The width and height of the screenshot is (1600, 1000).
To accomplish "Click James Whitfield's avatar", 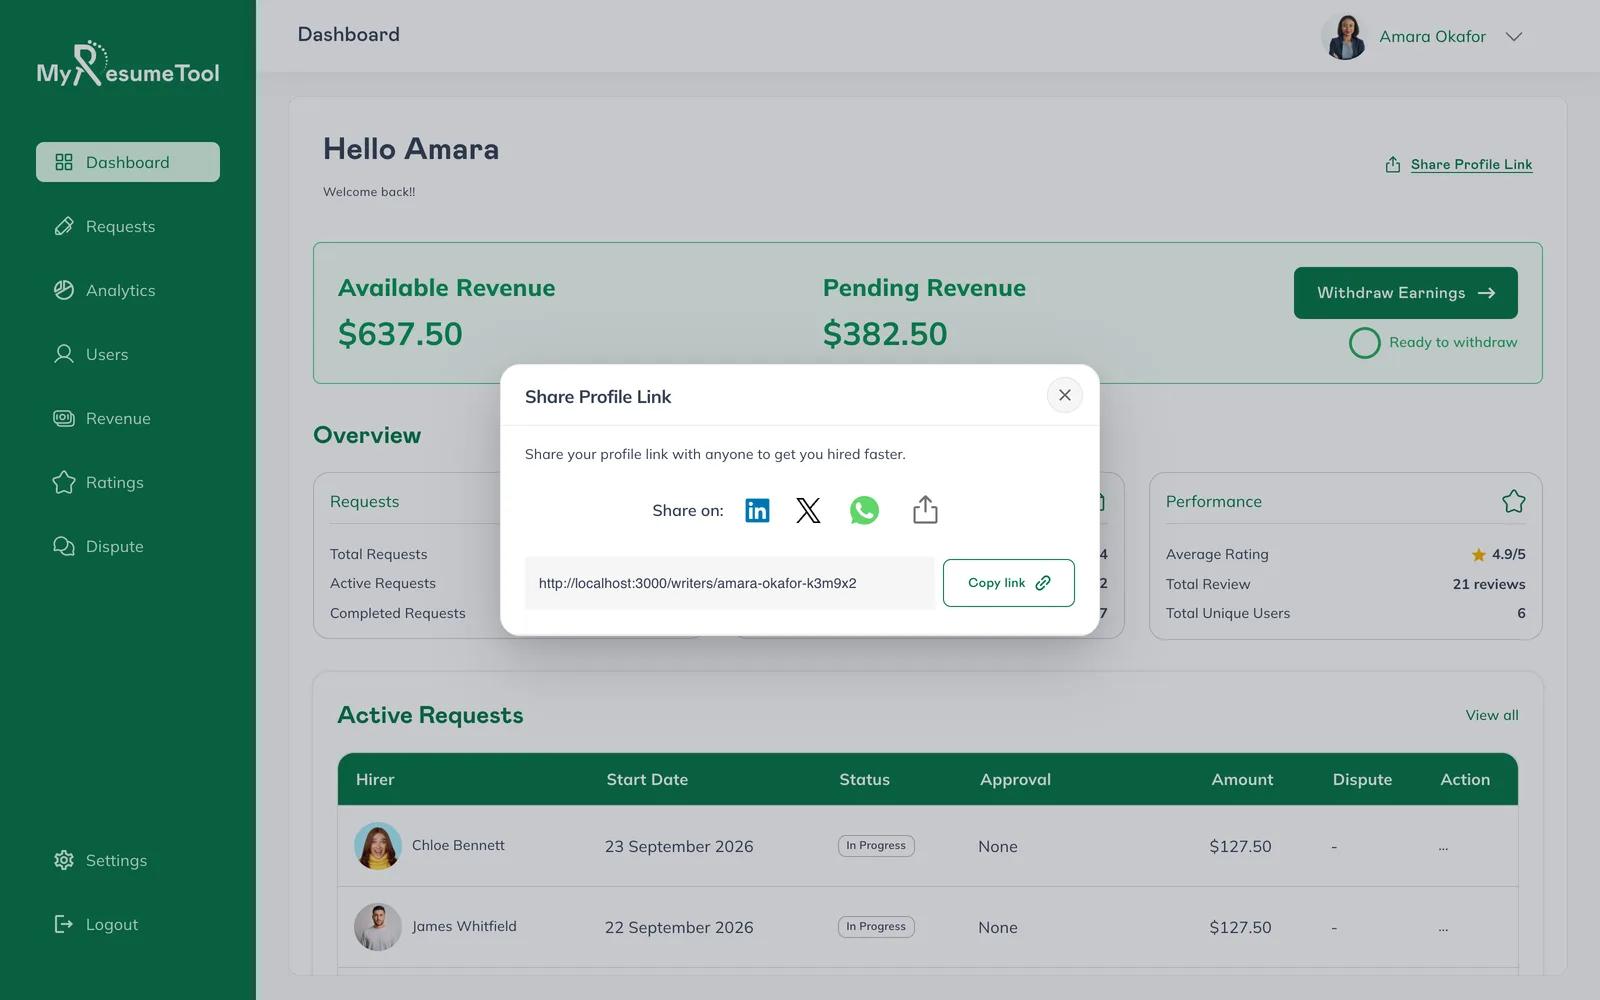I will (x=378, y=927).
